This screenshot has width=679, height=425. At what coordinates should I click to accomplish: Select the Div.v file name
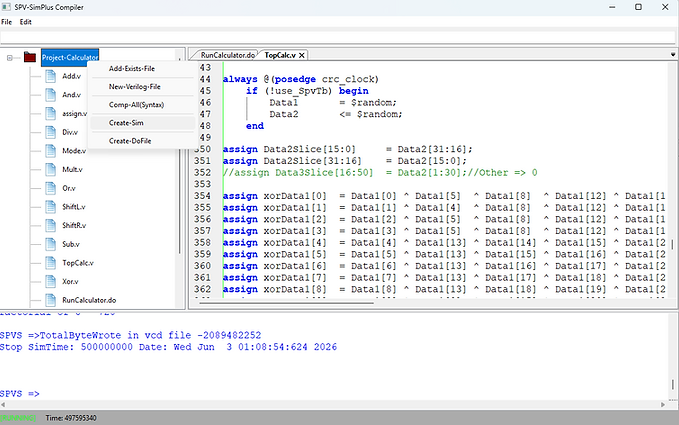pos(70,132)
